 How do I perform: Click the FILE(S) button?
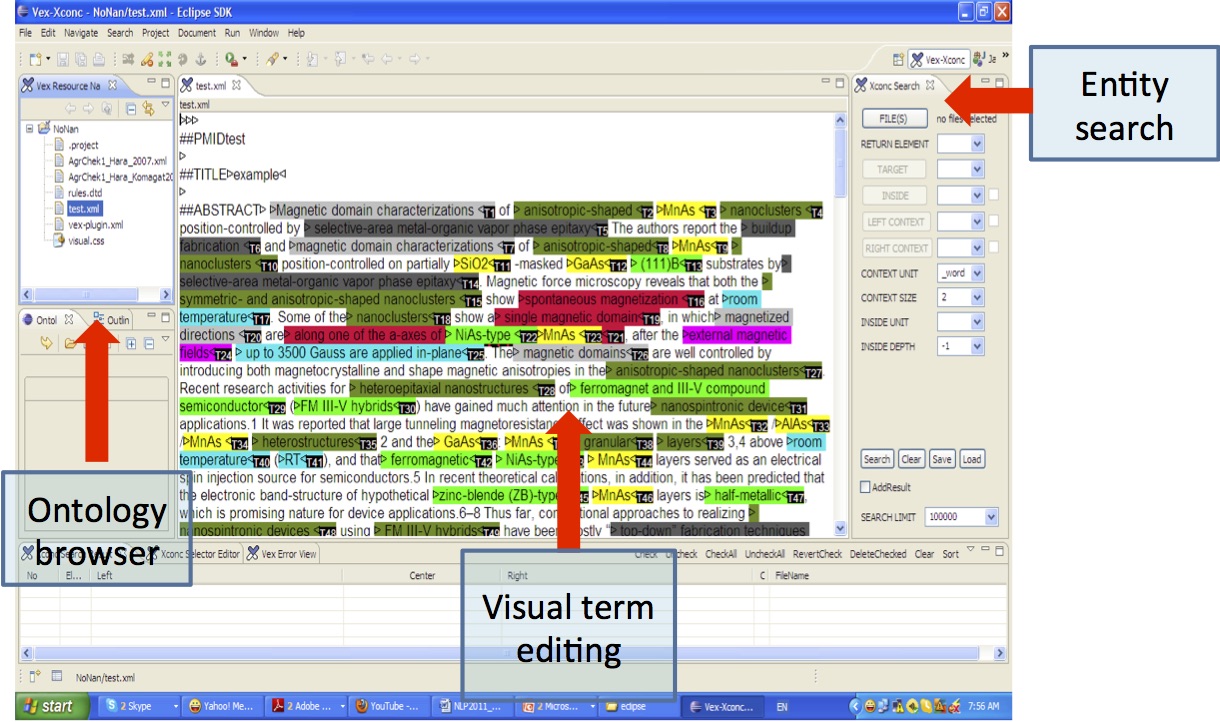pos(893,118)
